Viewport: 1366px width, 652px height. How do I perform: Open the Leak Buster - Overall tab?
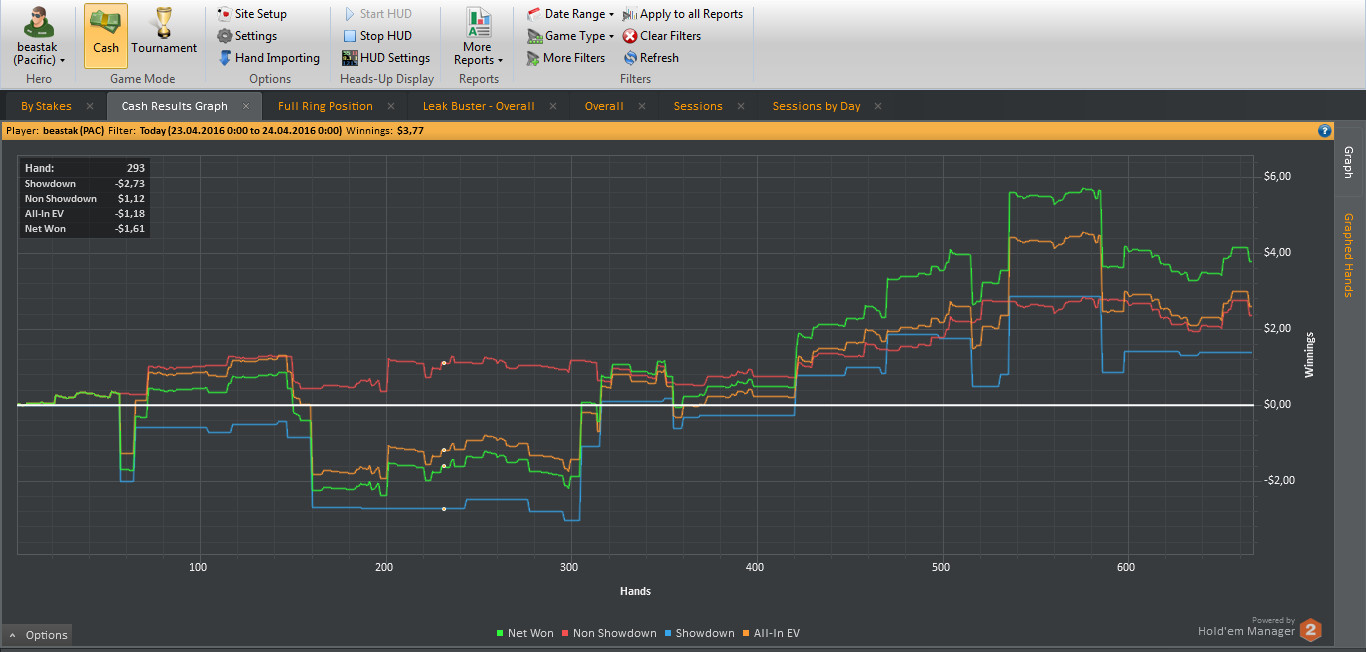(478, 106)
